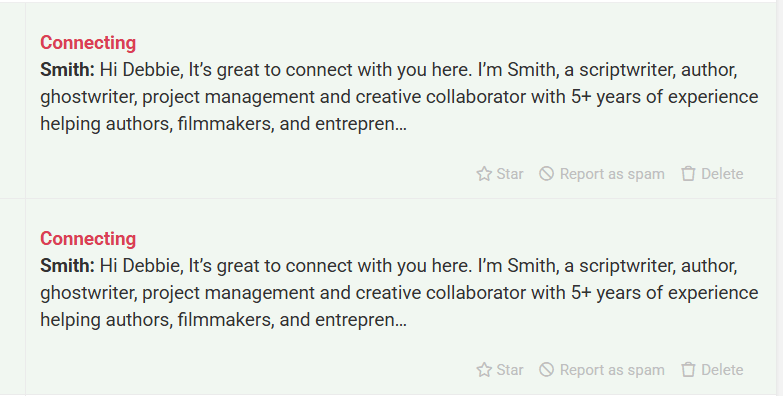Viewport: 783px width, 396px height.
Task: Click the star icon on the second Smith message
Action: (484, 370)
